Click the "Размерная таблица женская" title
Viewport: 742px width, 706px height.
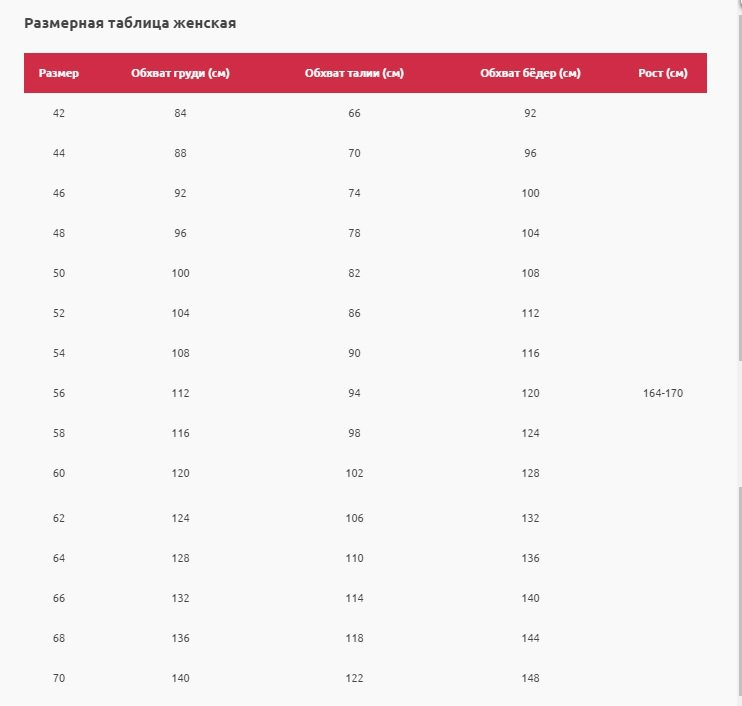point(130,22)
